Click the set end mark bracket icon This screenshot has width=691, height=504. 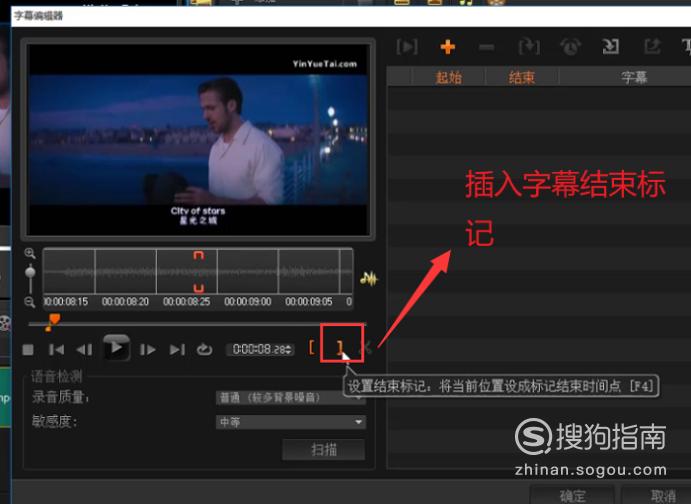(x=340, y=348)
